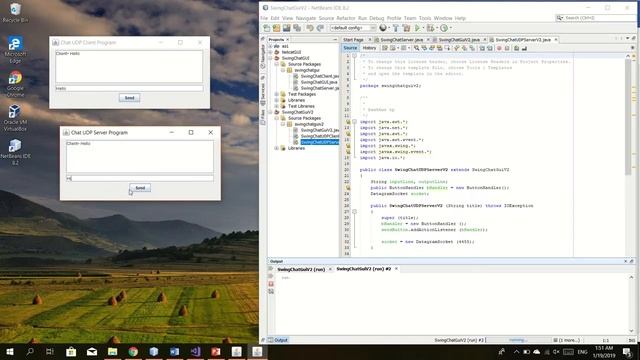Open the Tools menu
This screenshot has width=640, height=360.
click(425, 18)
